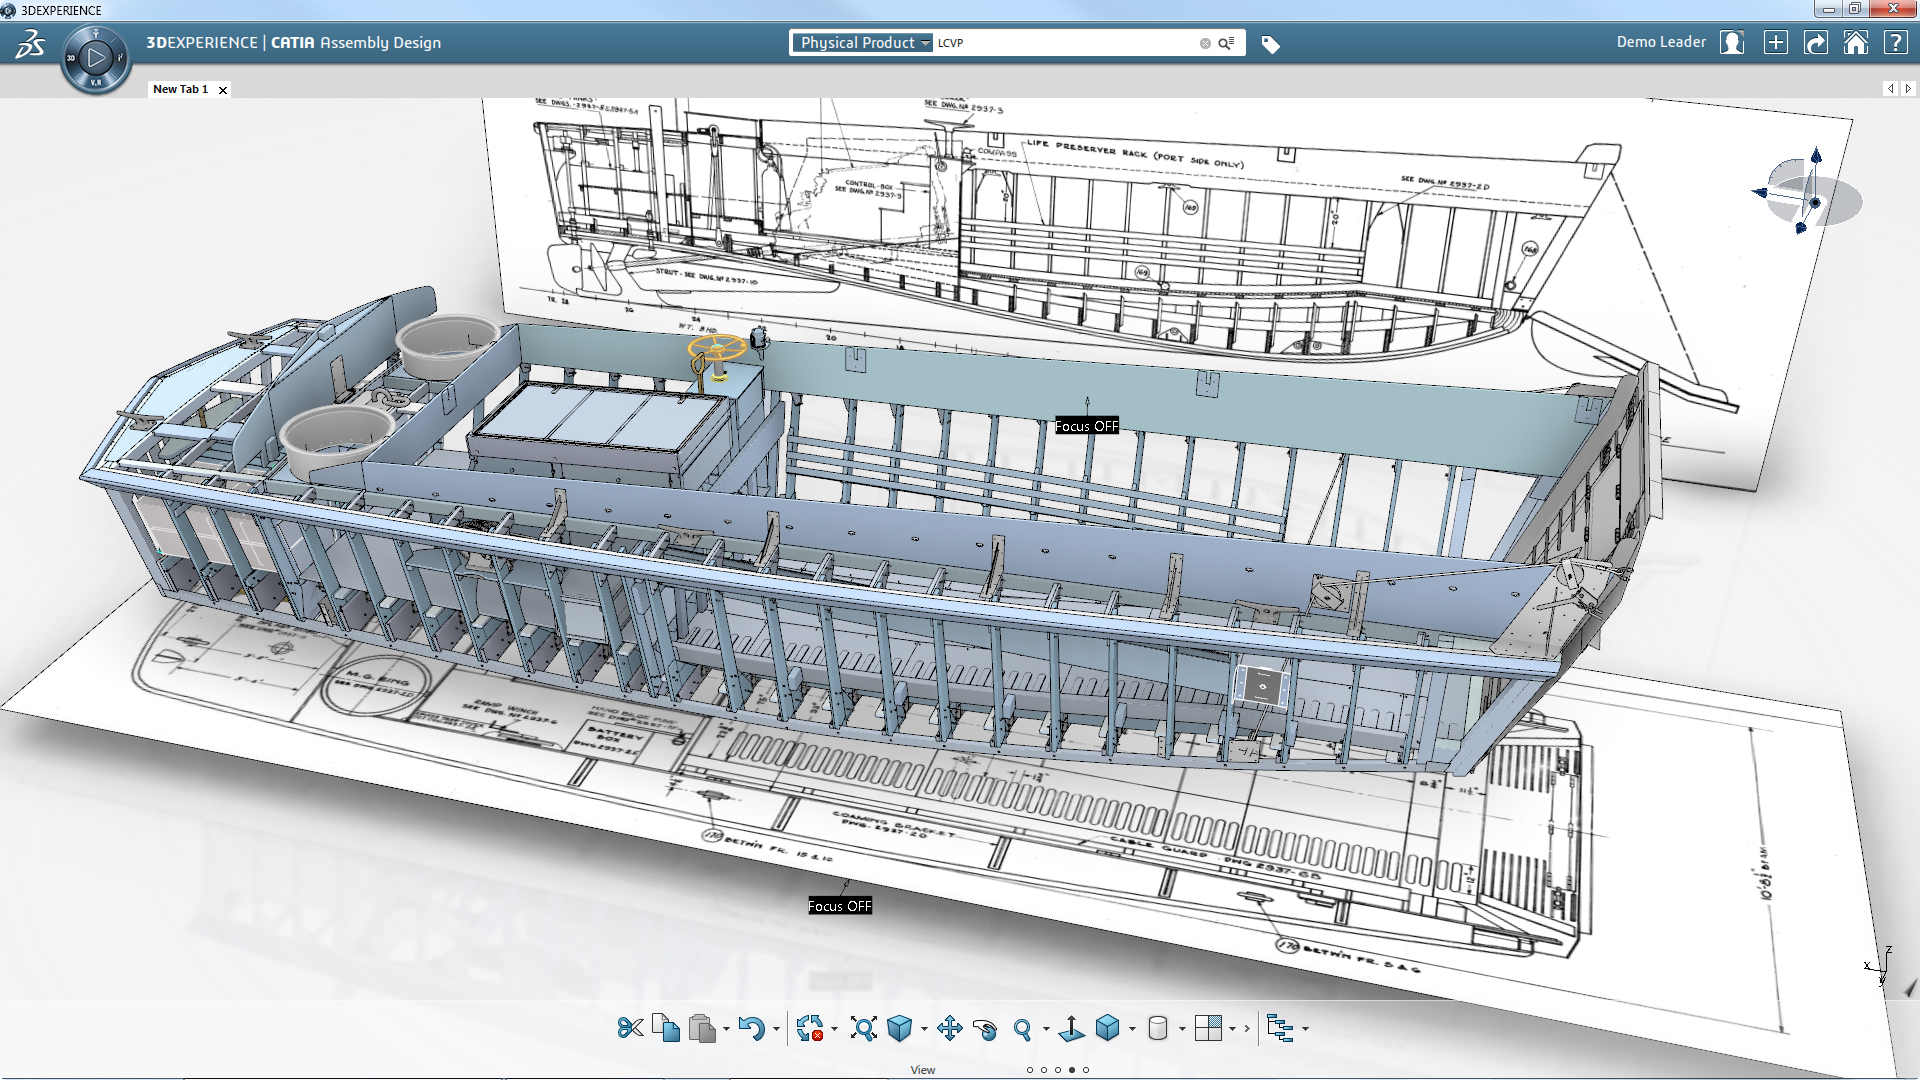Open the 6W tags icon
Image resolution: width=1920 pixels, height=1080 pixels.
pyautogui.click(x=1270, y=44)
